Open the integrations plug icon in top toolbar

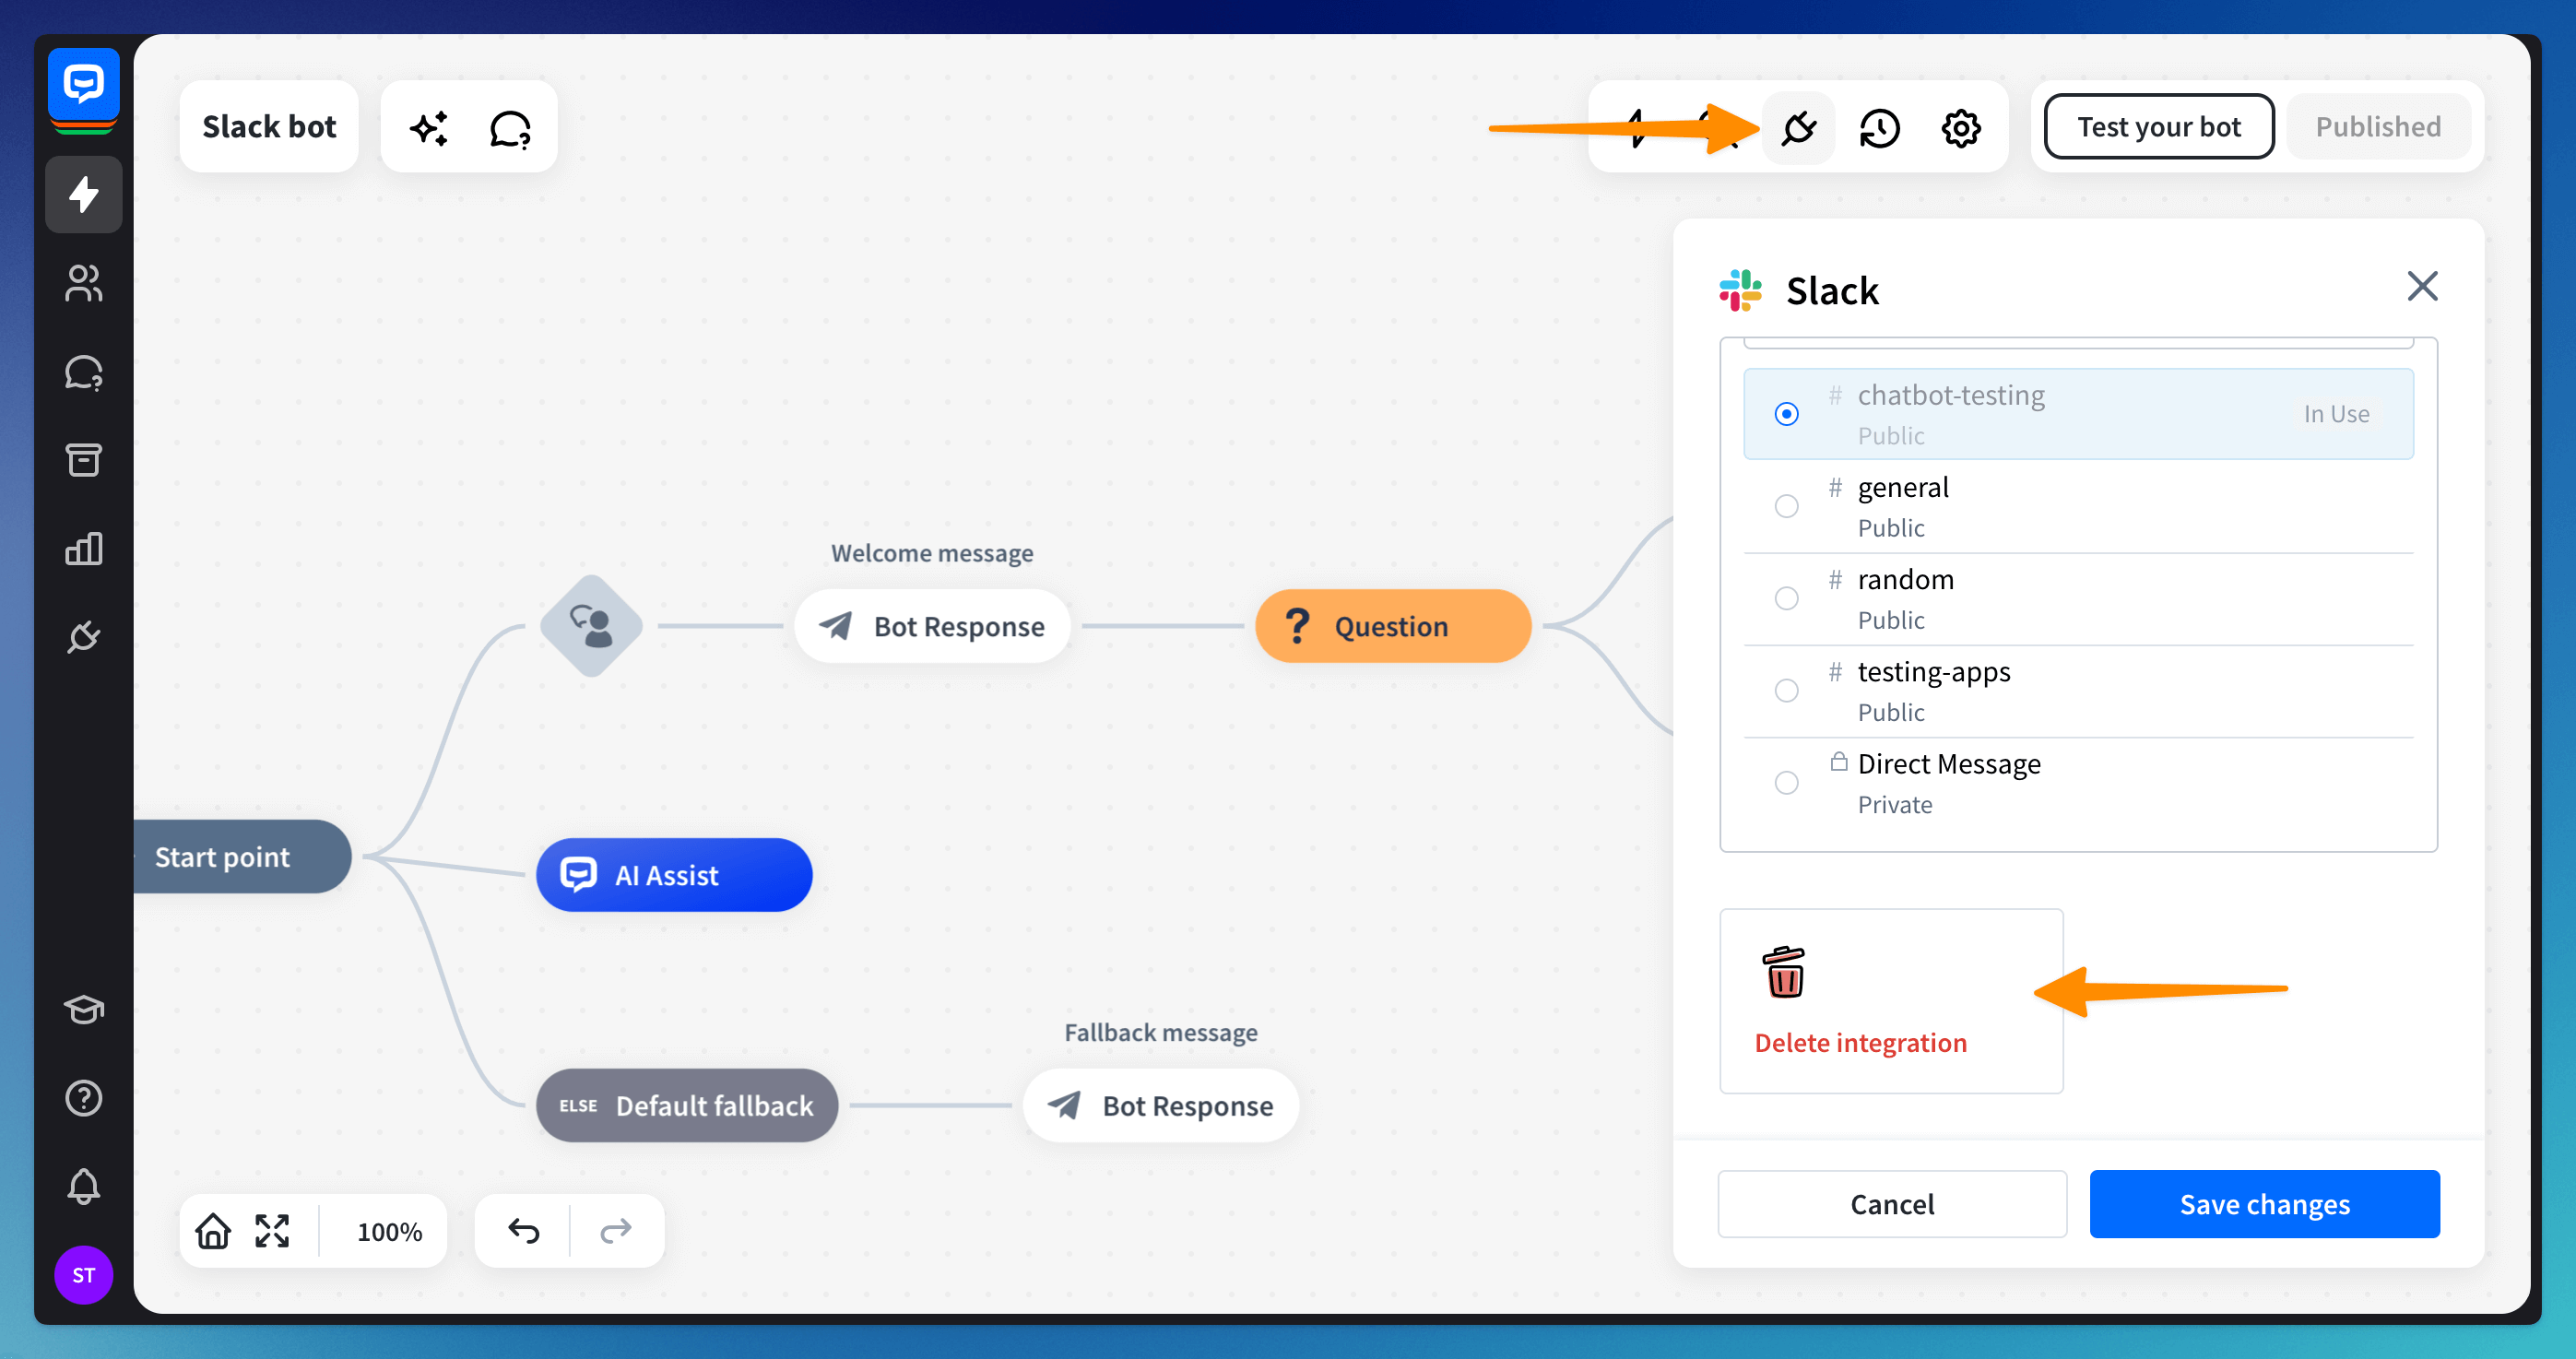pos(1798,128)
